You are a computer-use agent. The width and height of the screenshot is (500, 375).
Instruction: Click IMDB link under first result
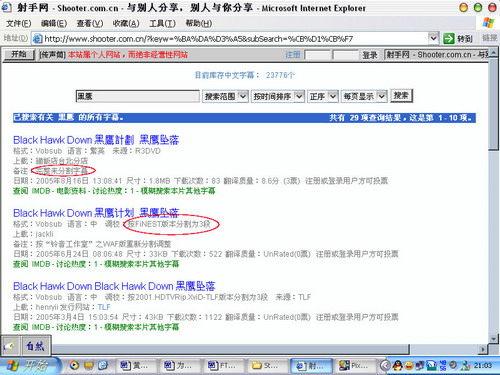coord(41,191)
